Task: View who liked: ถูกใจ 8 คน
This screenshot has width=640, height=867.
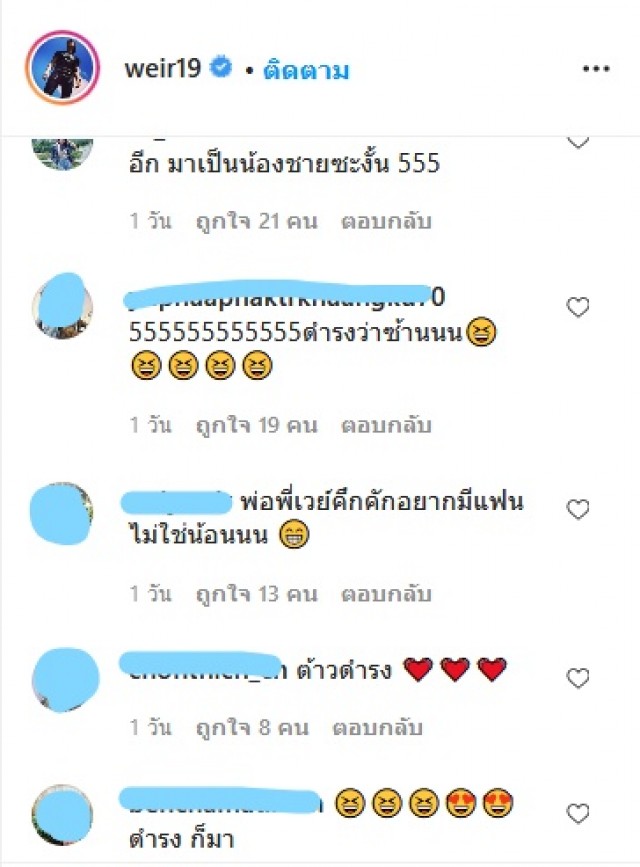Action: coord(252,728)
